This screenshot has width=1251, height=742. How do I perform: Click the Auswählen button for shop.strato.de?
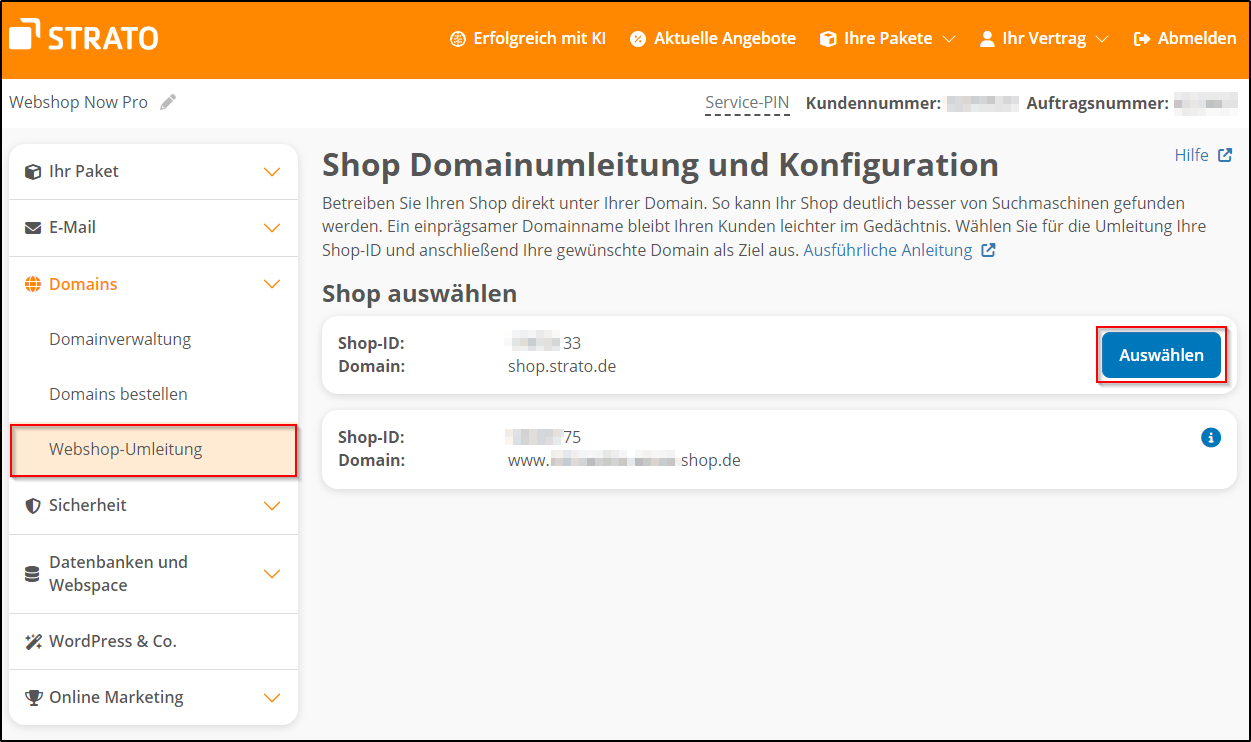1161,355
